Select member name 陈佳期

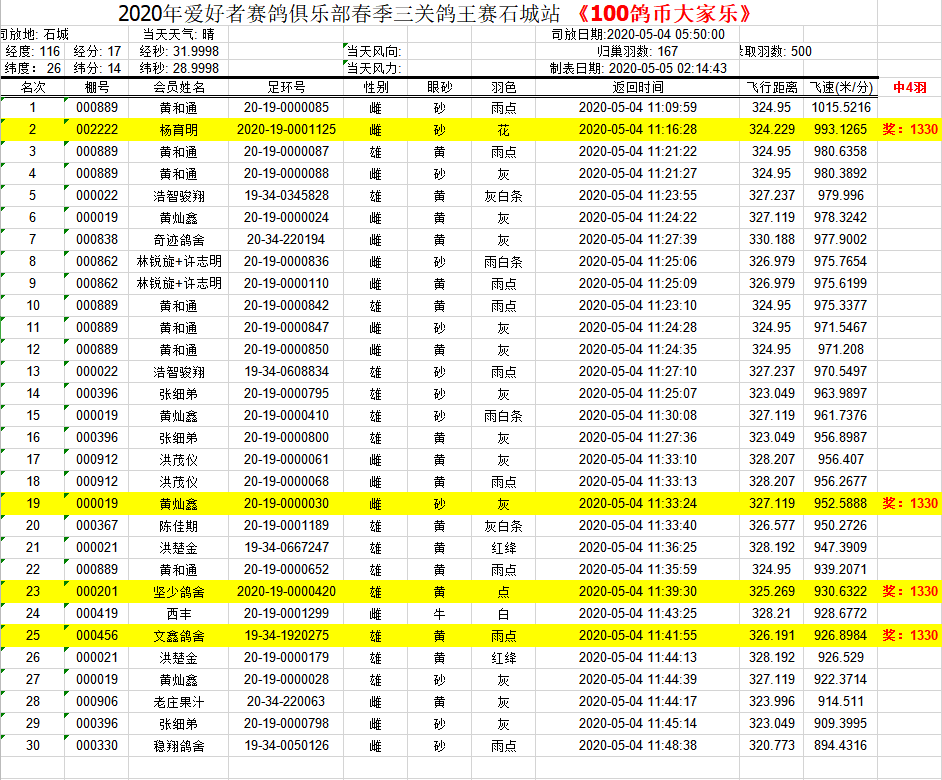pyautogui.click(x=179, y=526)
